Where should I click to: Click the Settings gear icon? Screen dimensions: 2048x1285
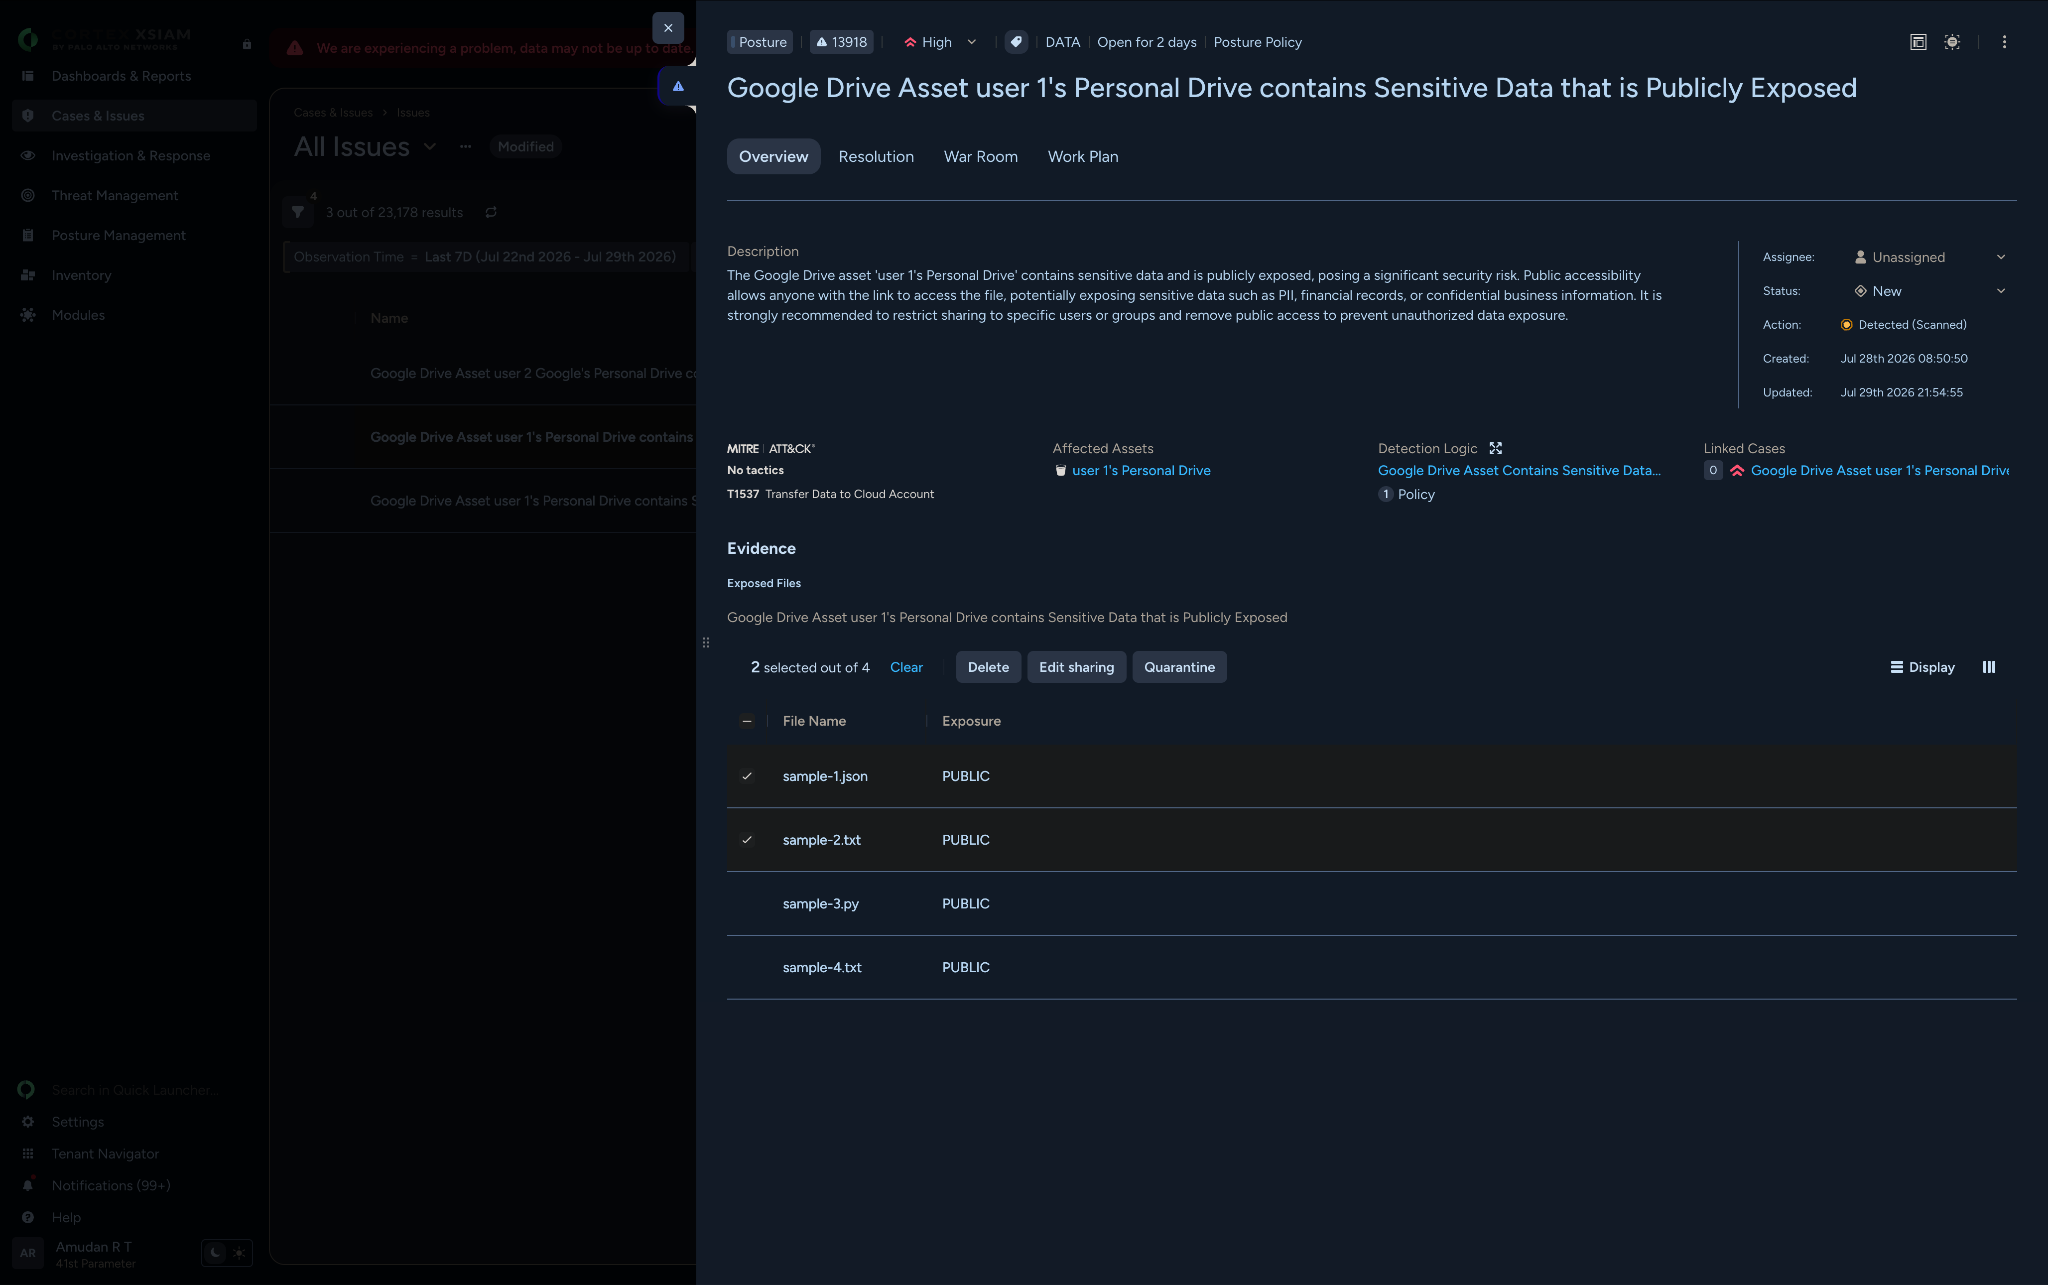pyautogui.click(x=28, y=1122)
